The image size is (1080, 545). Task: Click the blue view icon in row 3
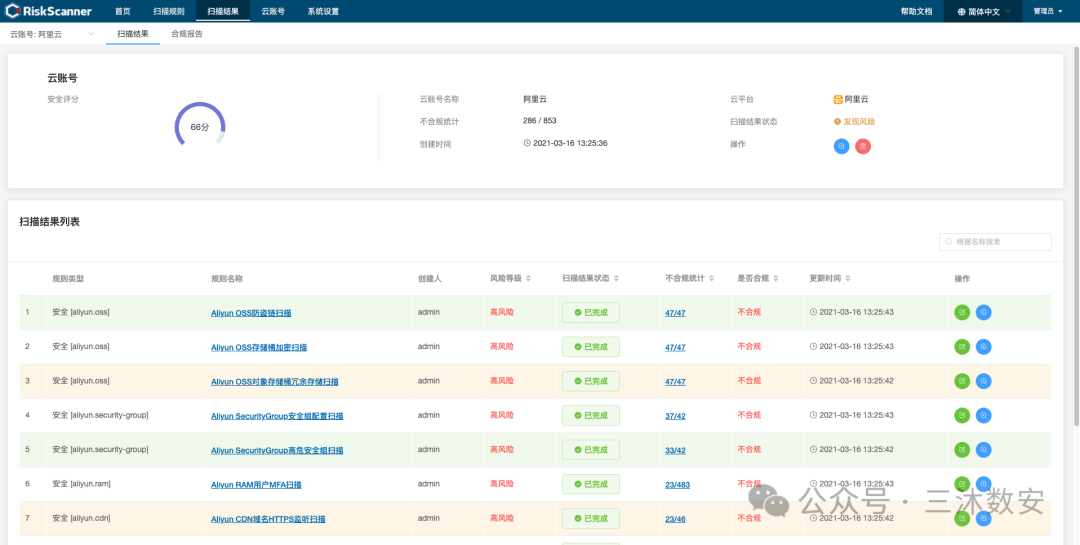tap(984, 381)
